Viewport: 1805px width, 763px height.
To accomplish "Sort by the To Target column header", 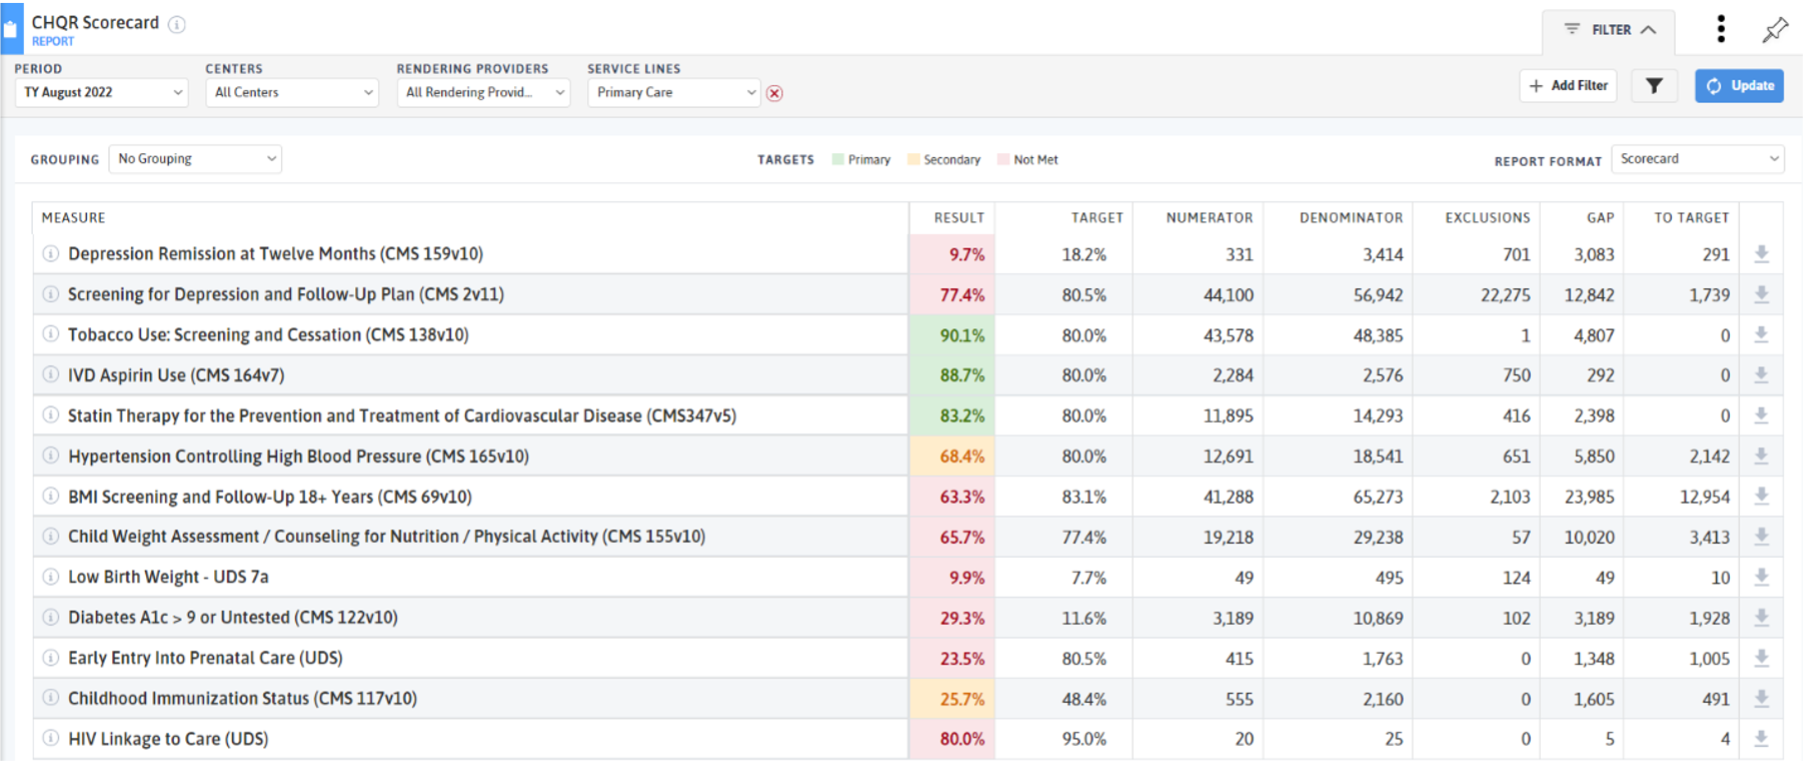I will tap(1691, 218).
